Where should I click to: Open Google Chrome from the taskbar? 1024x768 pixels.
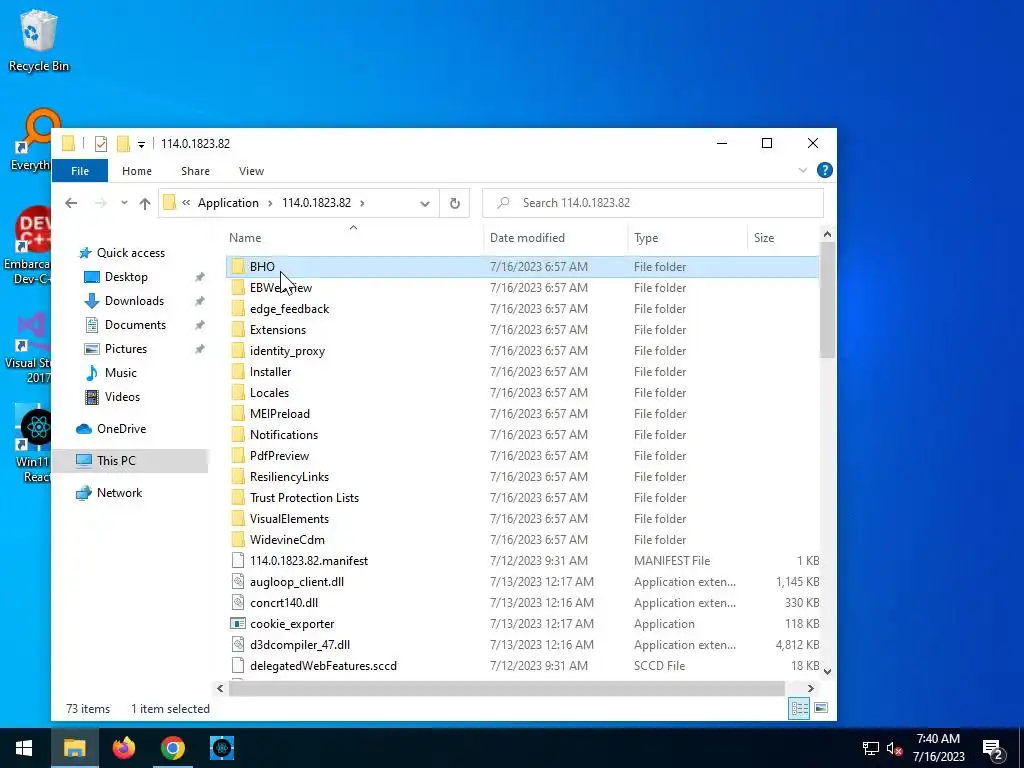(x=172, y=748)
